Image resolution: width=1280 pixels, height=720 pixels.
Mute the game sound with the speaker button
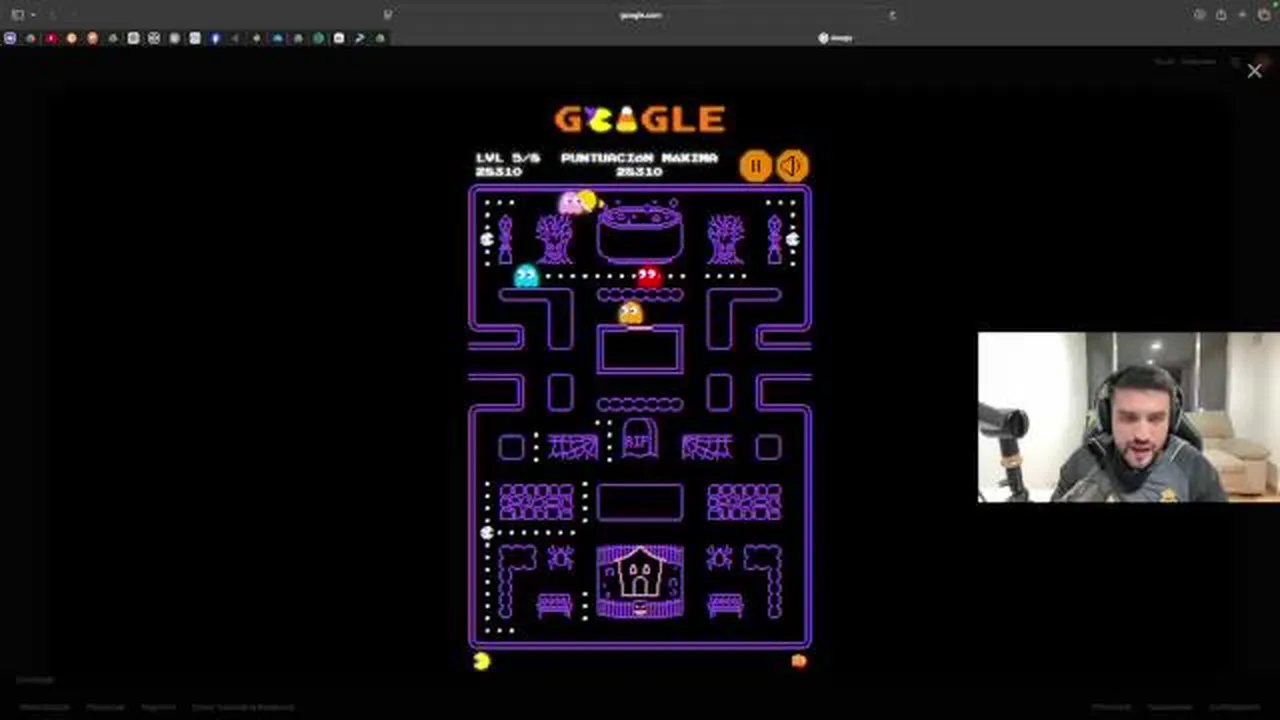coord(792,166)
